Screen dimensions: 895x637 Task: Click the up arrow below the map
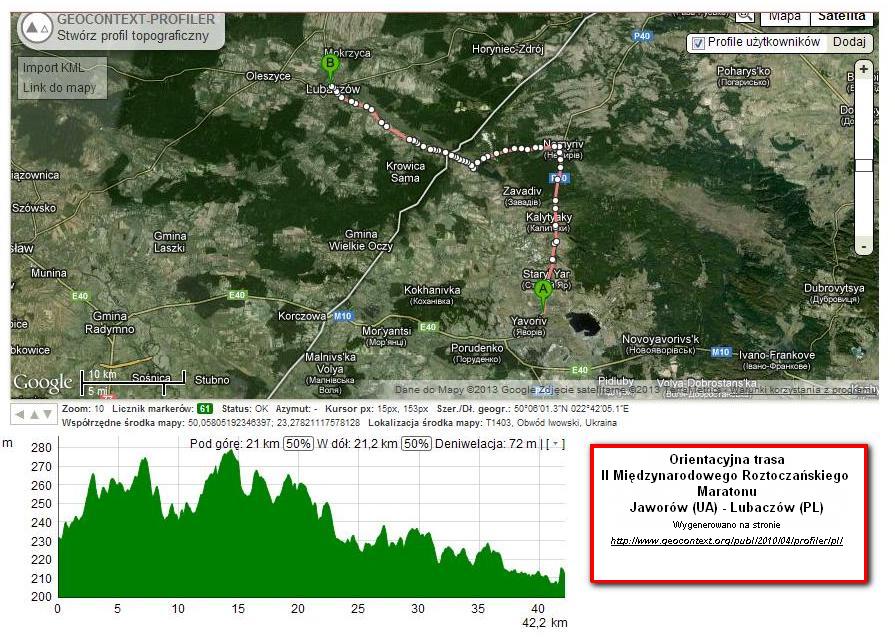(x=32, y=414)
